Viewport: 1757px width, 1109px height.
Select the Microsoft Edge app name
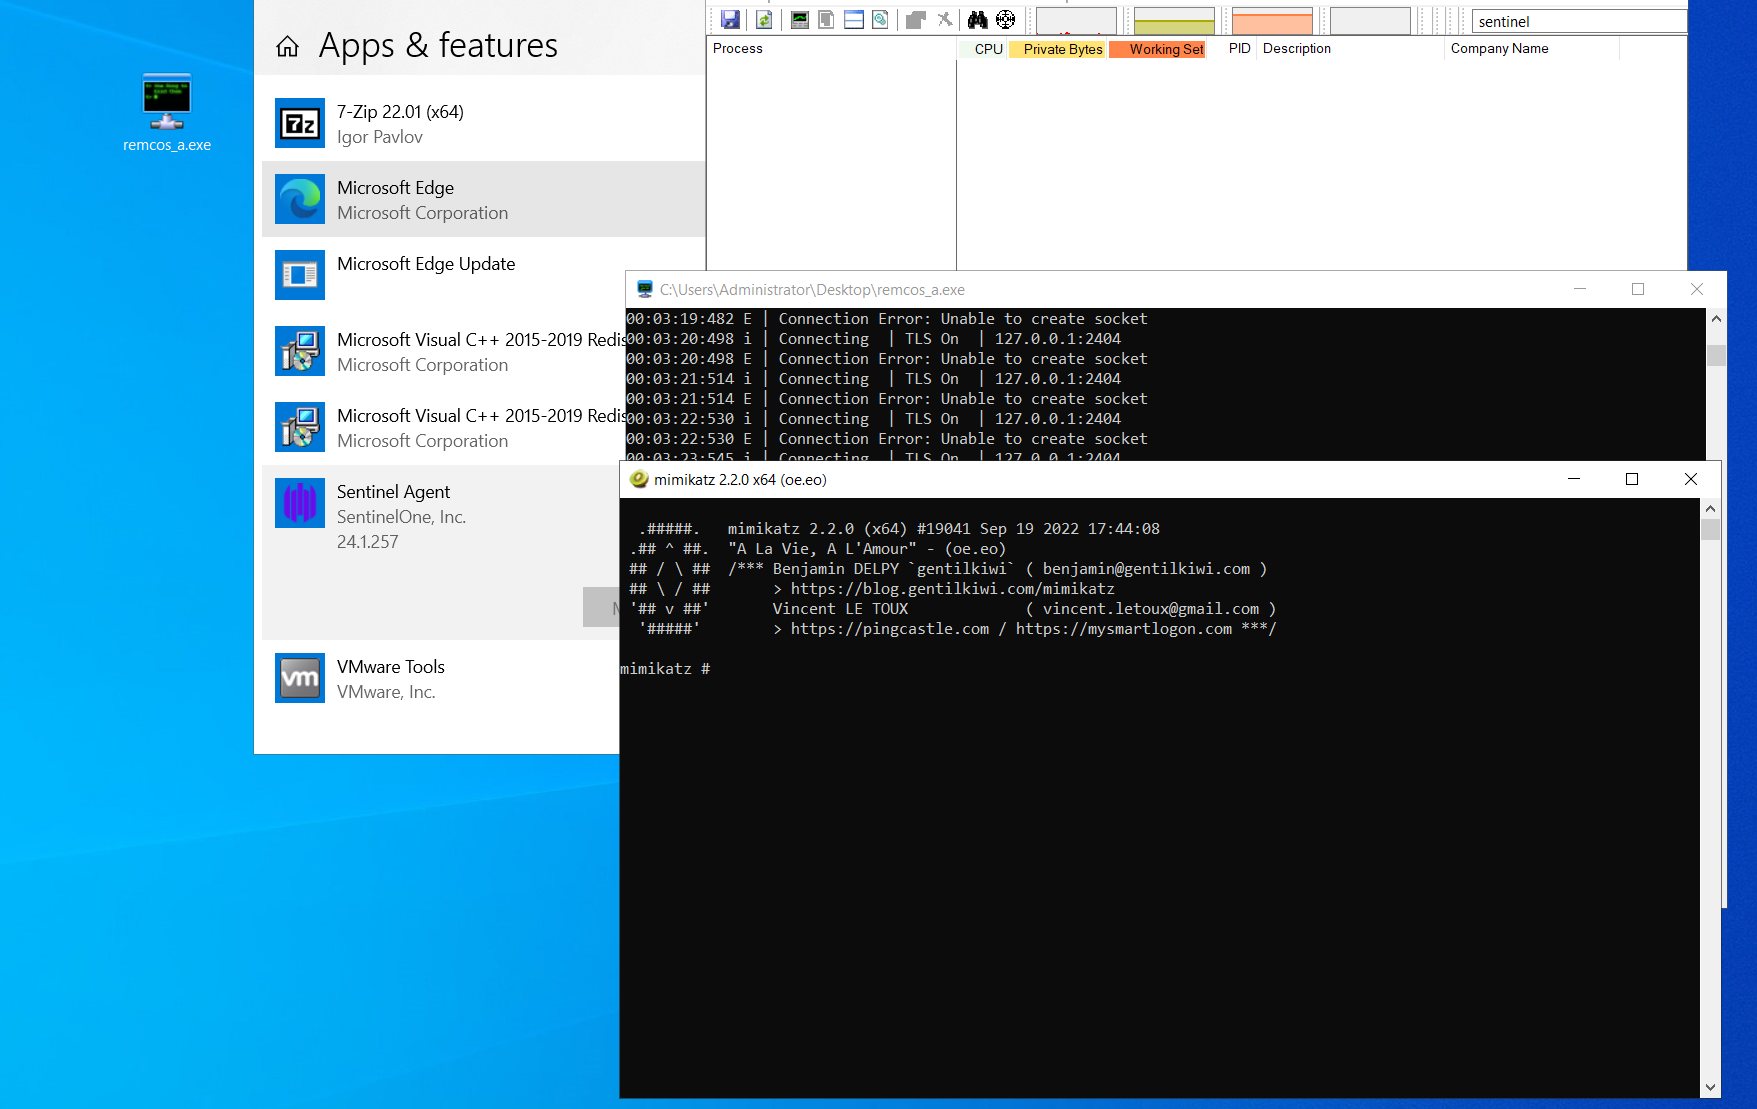395,188
